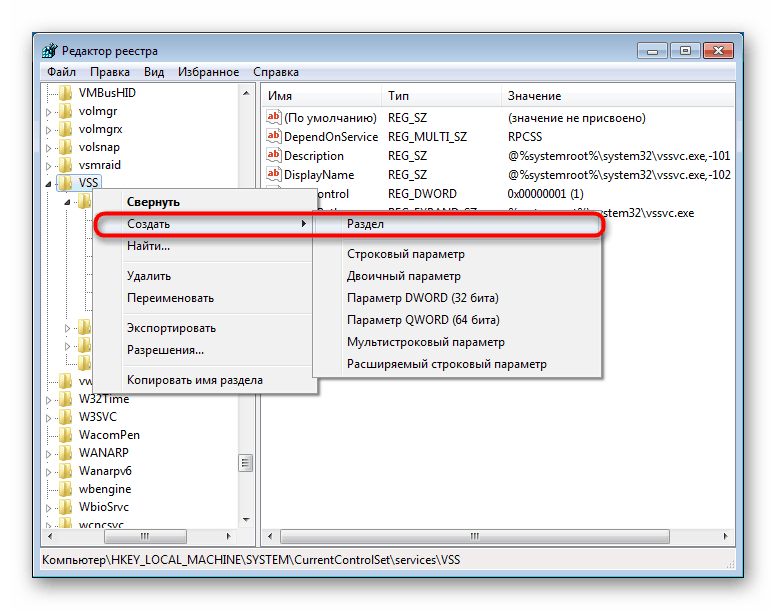Select the (По умолчанию) value name
The image size is (776, 610).
[330, 118]
